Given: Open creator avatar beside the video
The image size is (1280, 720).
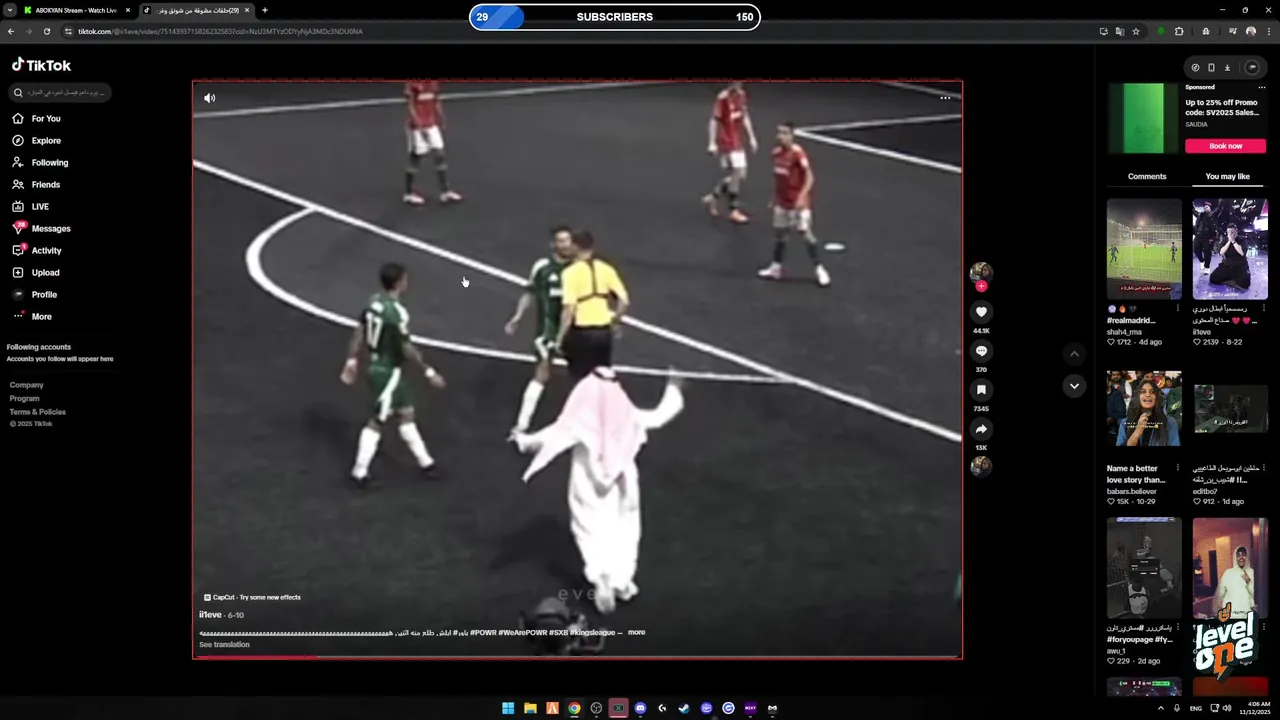Looking at the screenshot, I should coord(981,272).
